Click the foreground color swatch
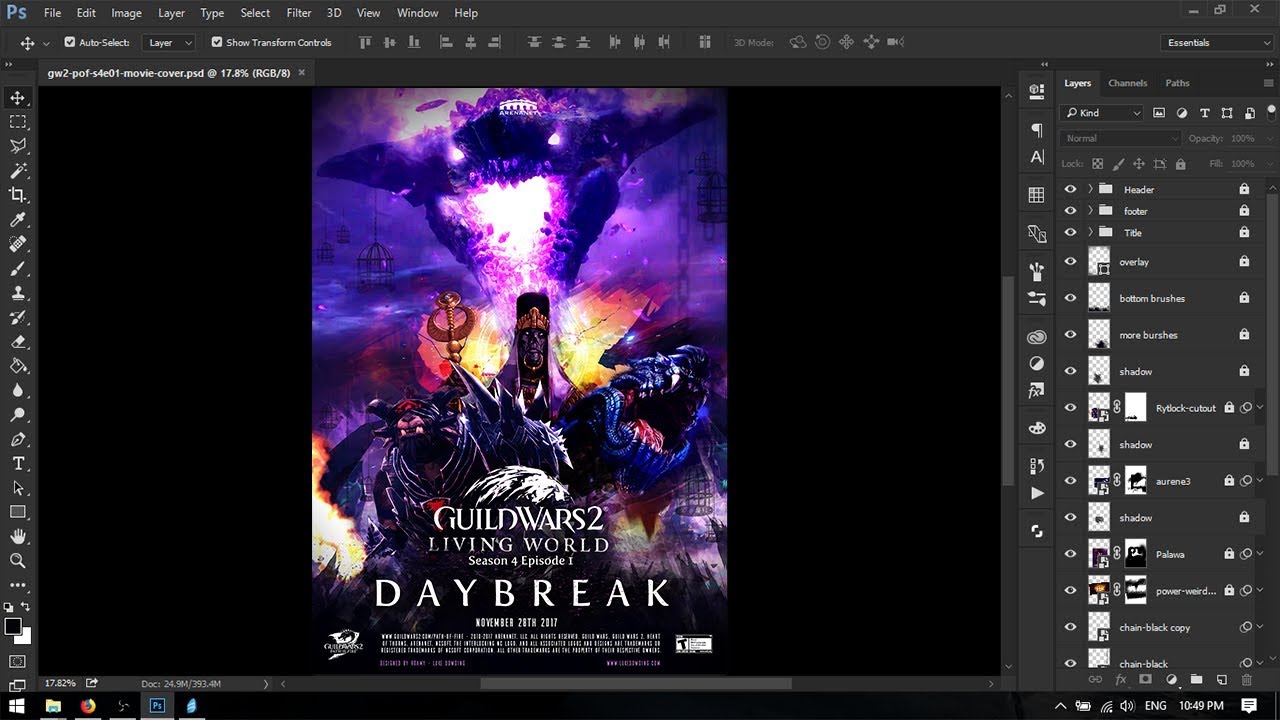 coord(13,626)
